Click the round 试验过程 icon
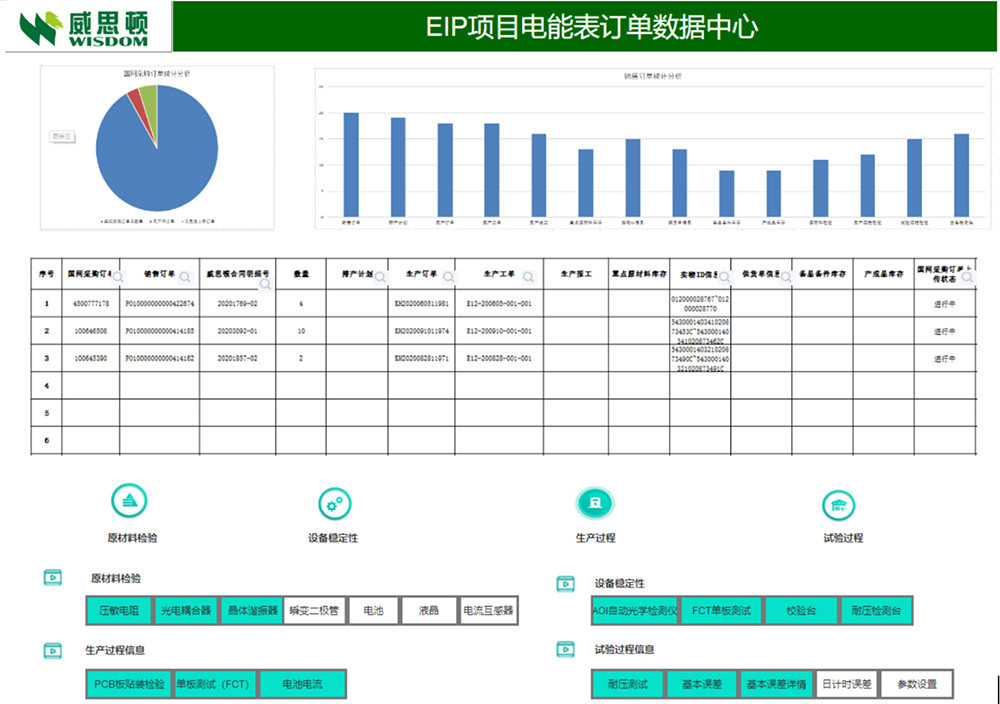This screenshot has width=1000, height=704. (839, 506)
